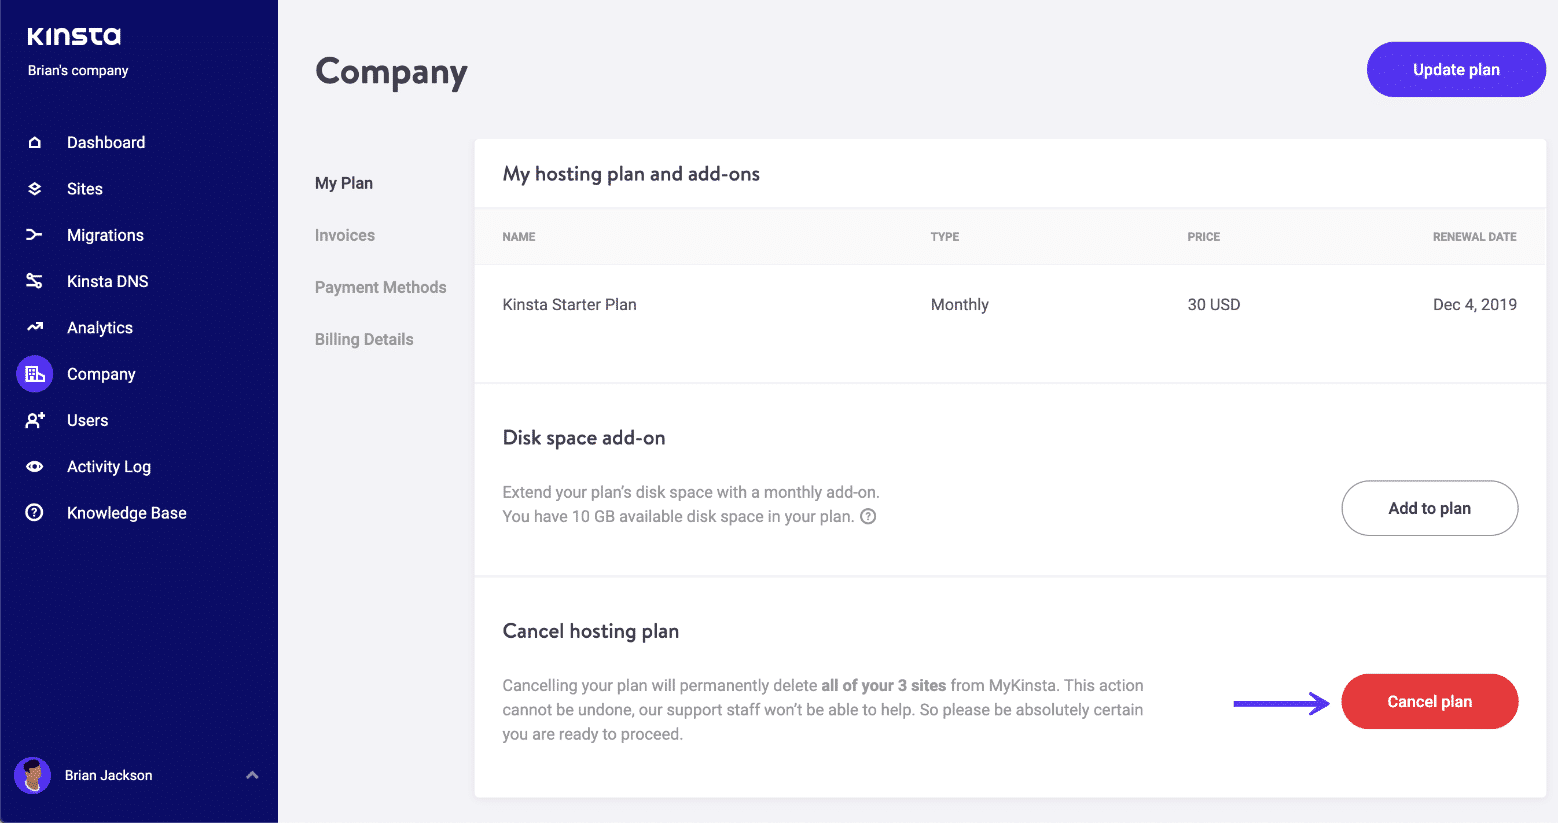Open Billing Details section
The width and height of the screenshot is (1558, 823).
(x=363, y=339)
